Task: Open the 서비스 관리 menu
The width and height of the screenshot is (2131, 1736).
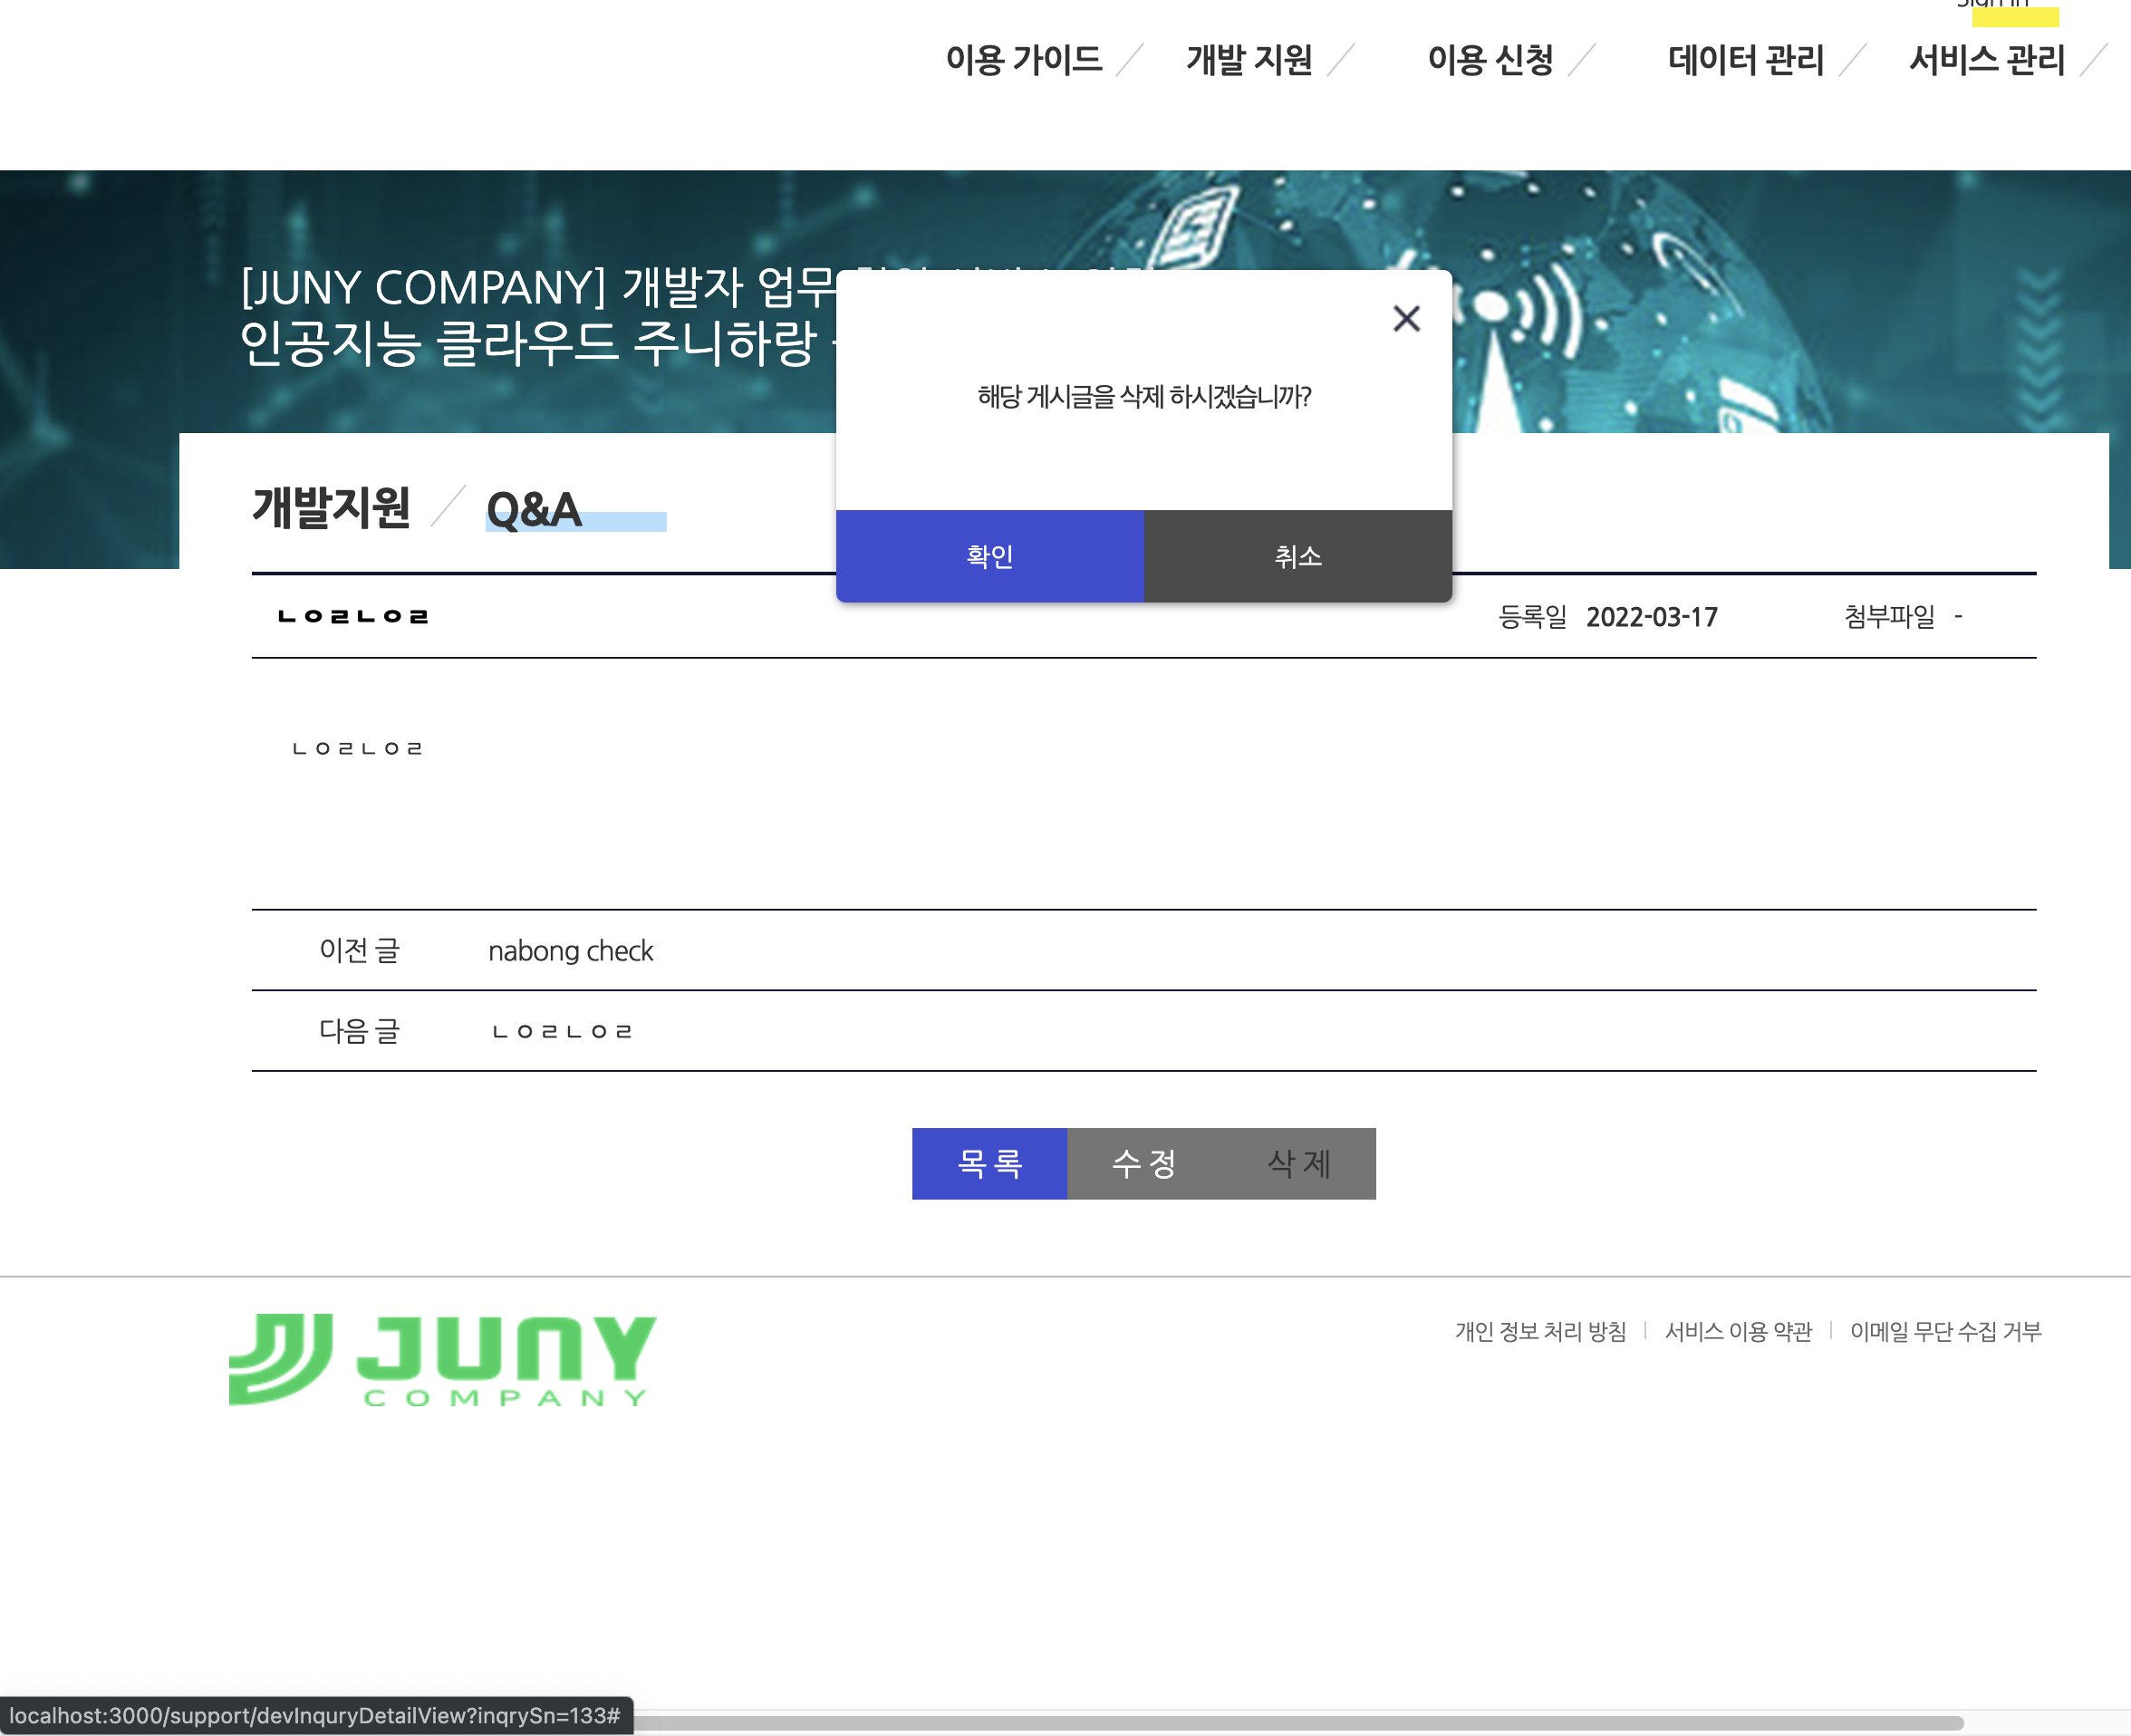Action: (1986, 60)
